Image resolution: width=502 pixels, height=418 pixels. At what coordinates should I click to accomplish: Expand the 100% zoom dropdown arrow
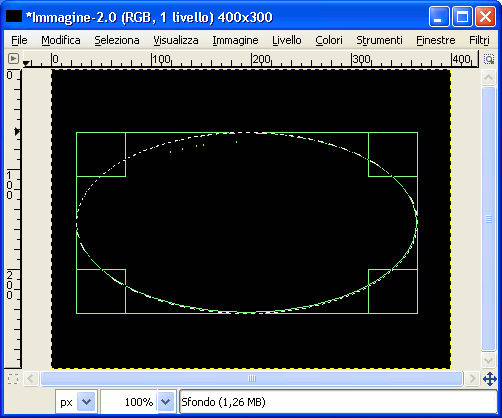point(166,402)
